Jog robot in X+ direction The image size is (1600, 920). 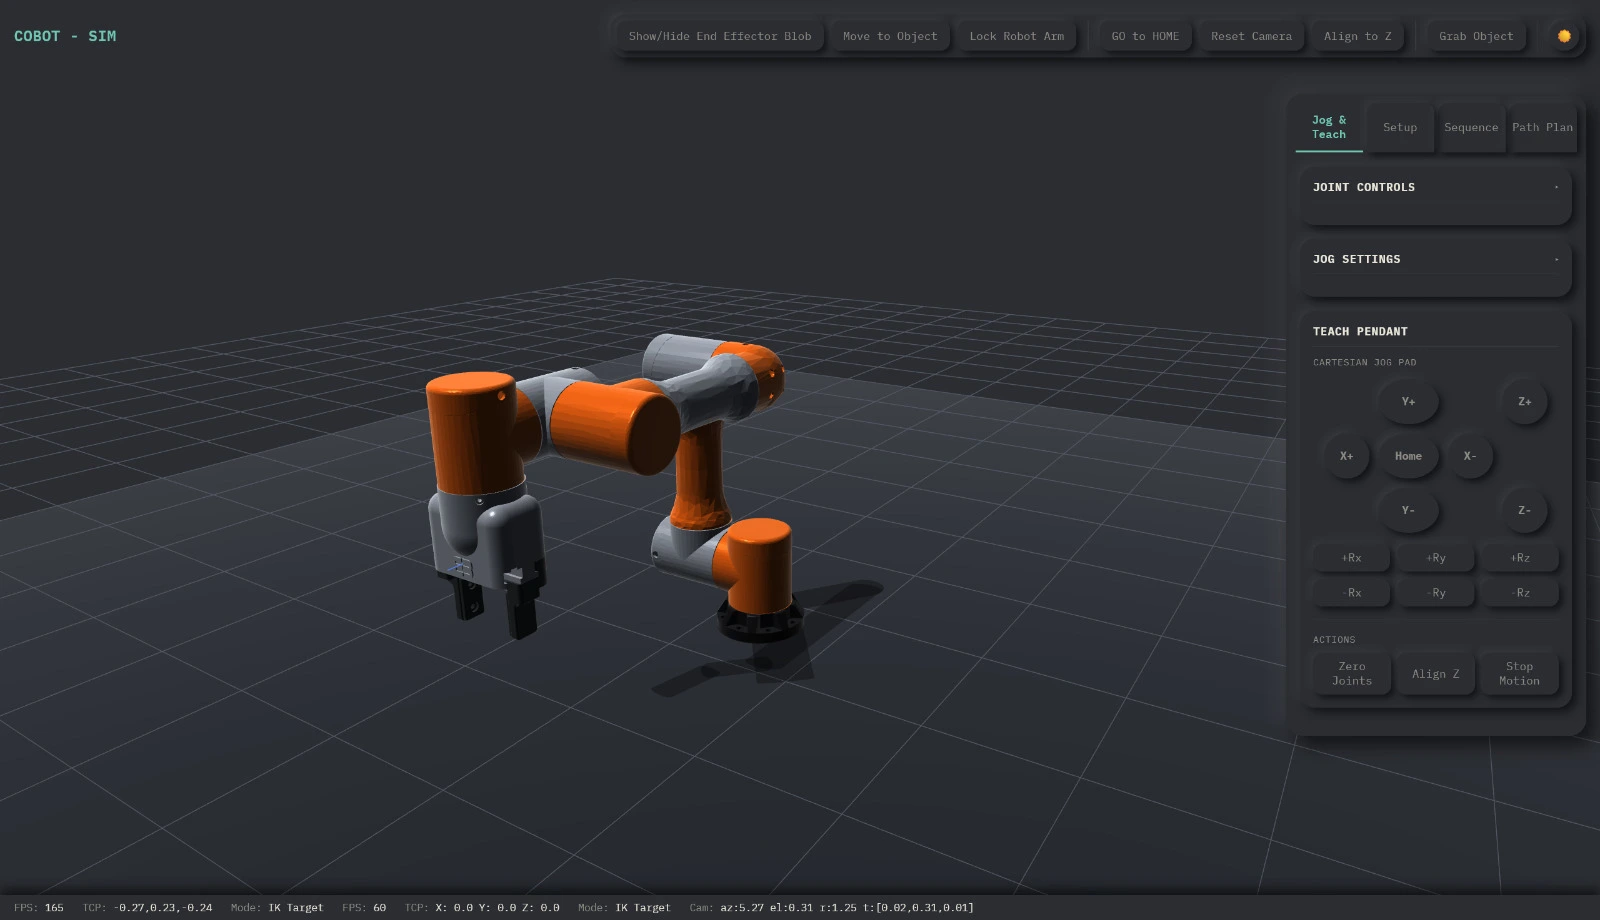click(x=1346, y=456)
